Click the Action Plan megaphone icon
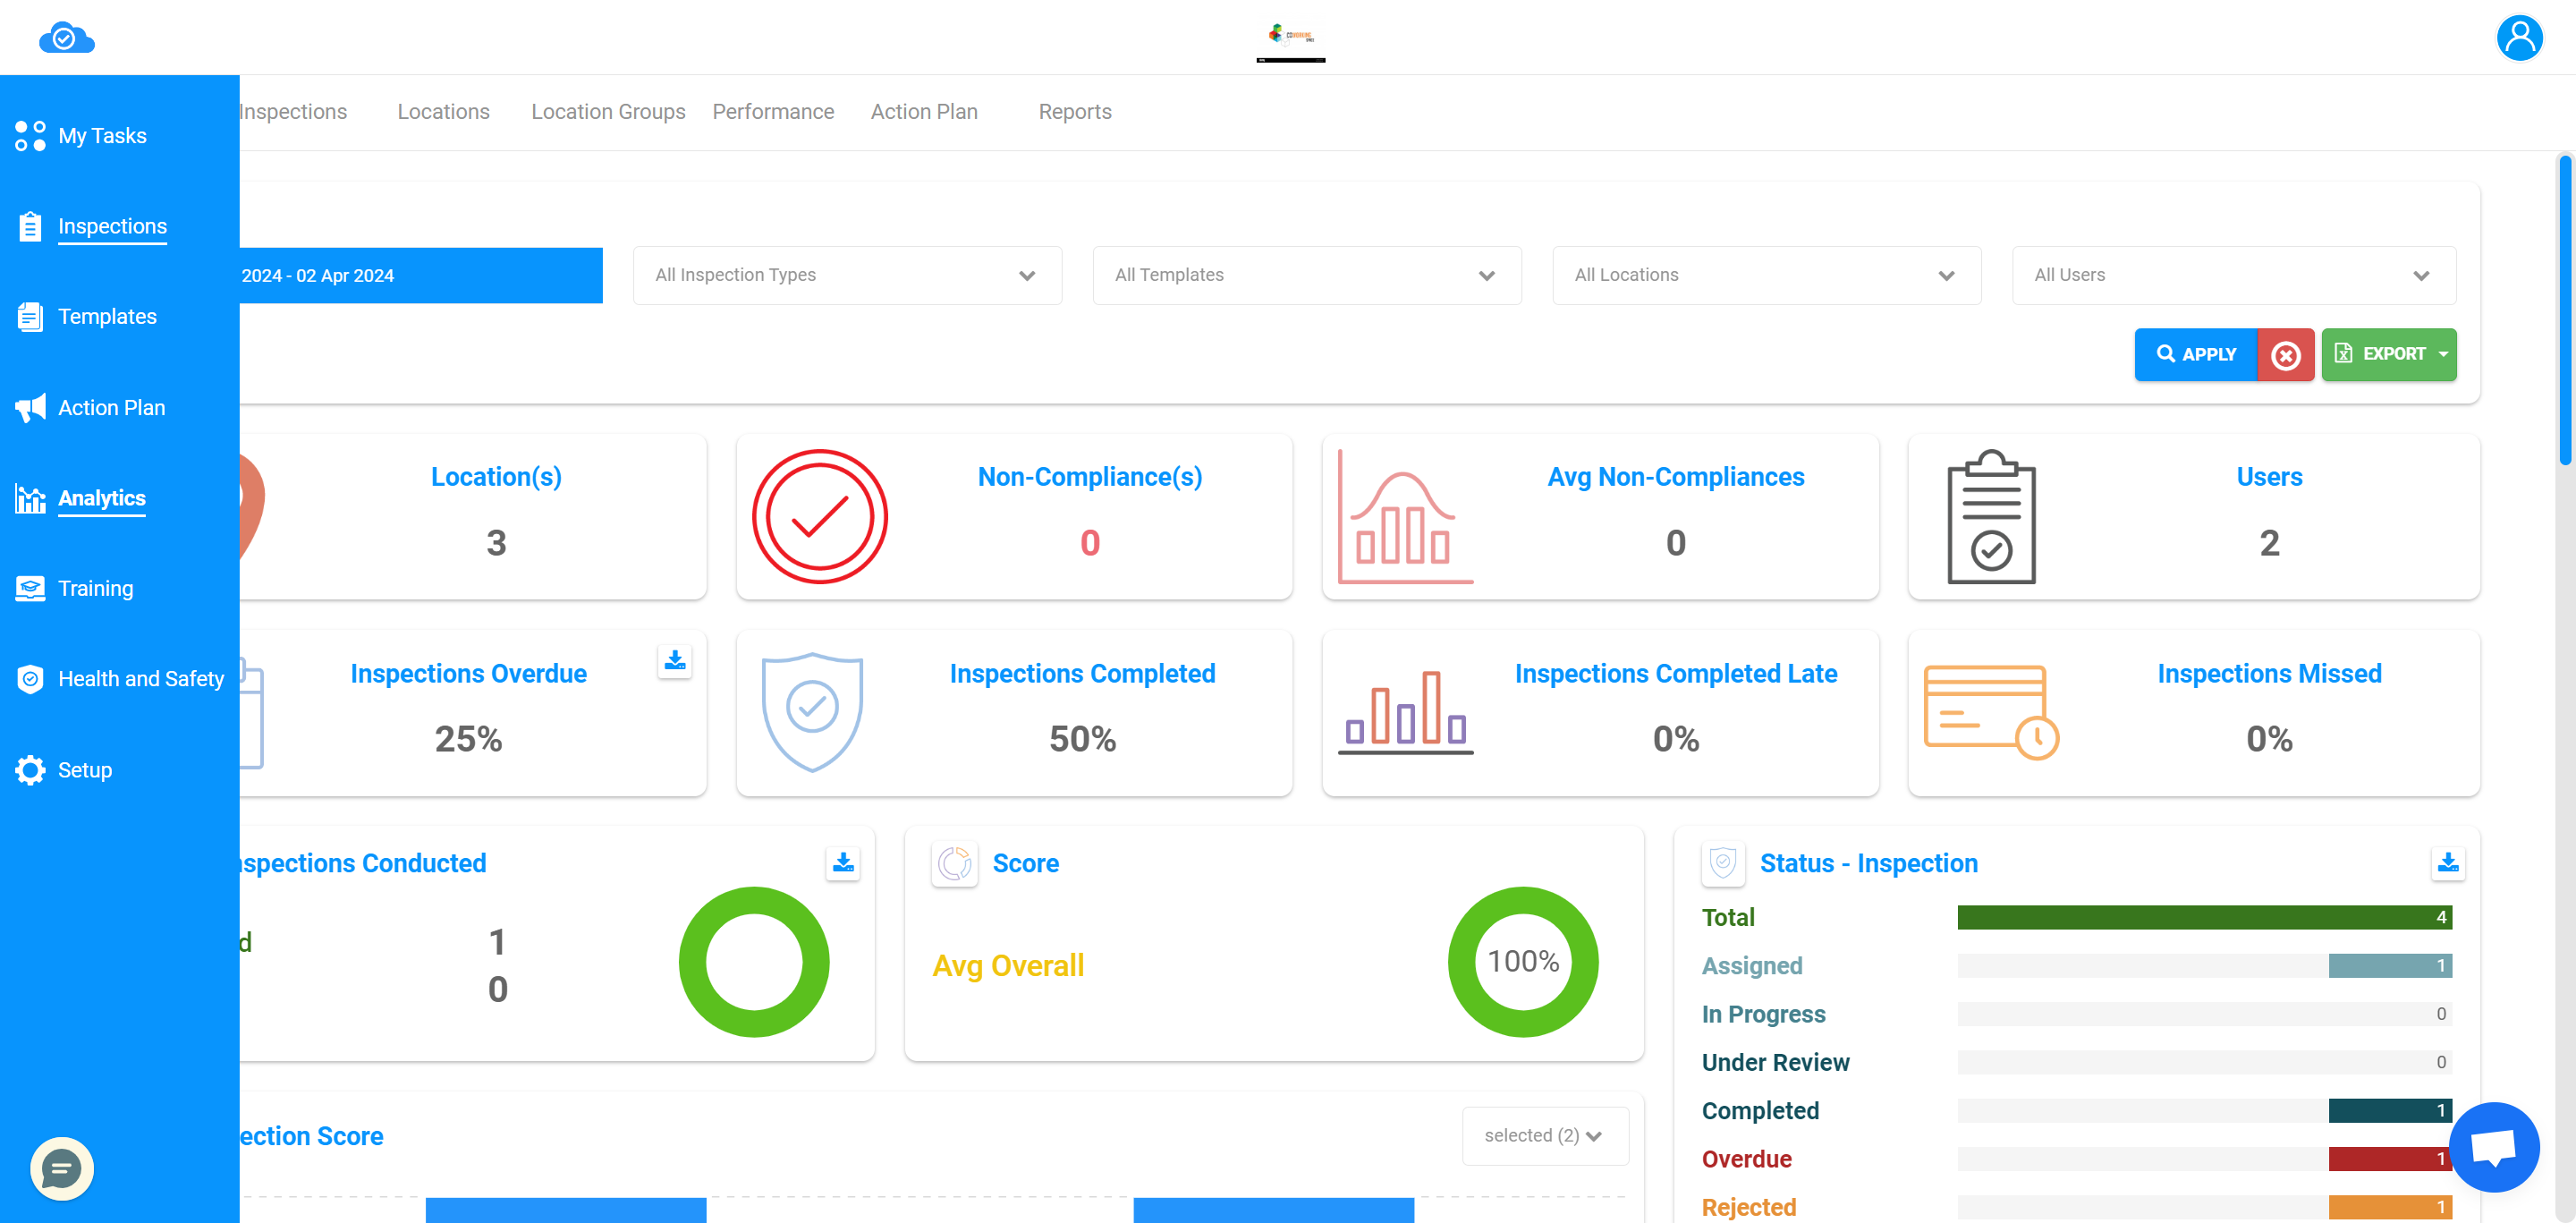Image resolution: width=2576 pixels, height=1223 pixels. click(x=30, y=408)
